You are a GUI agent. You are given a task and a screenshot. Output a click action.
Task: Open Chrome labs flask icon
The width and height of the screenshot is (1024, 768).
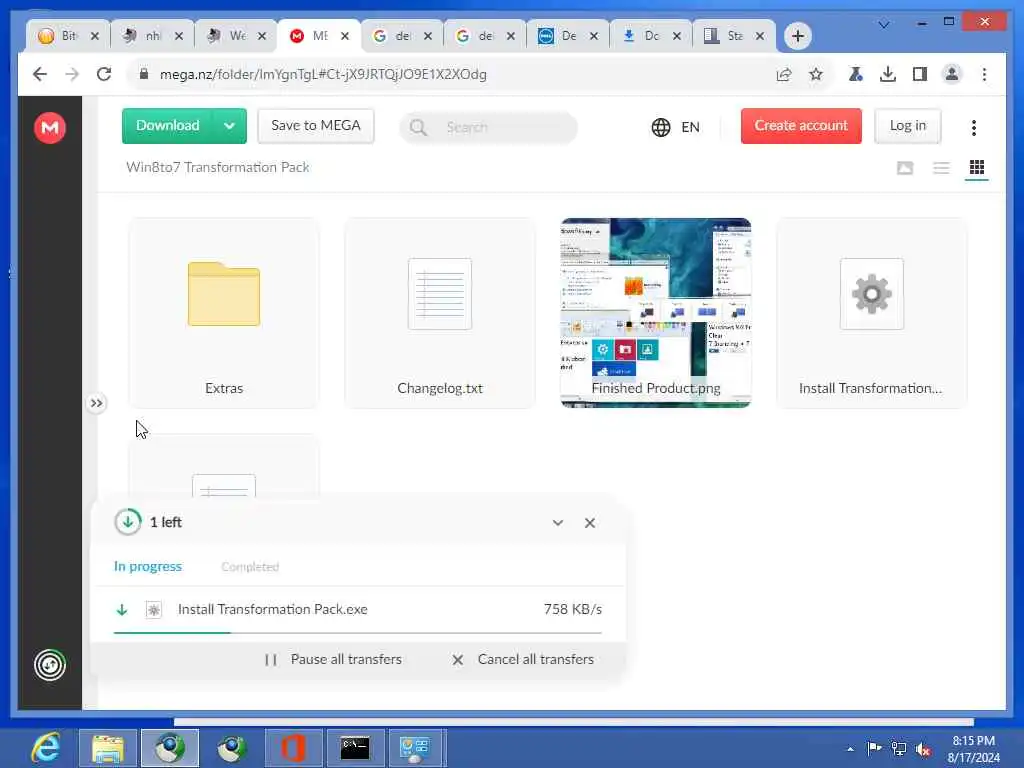[x=856, y=74]
